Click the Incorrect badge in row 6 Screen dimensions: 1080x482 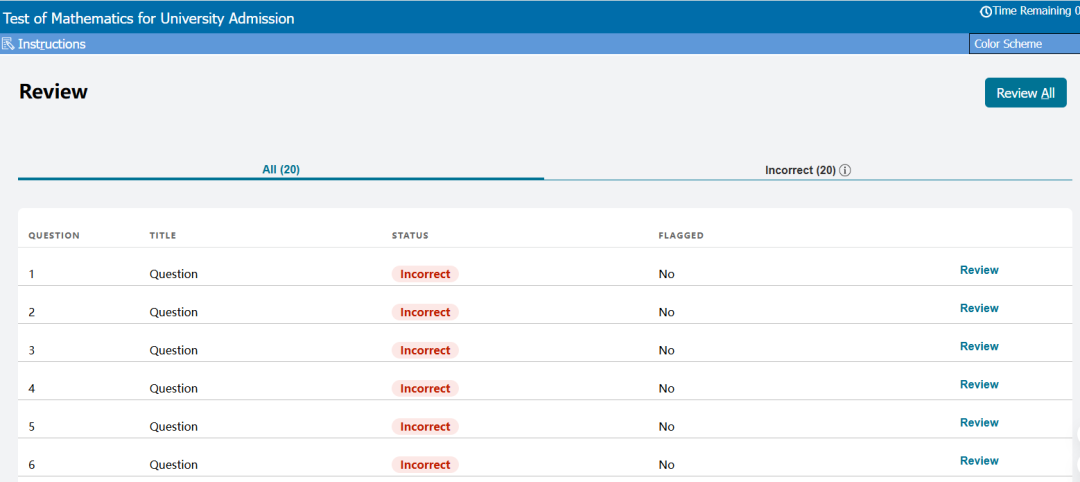pos(425,465)
